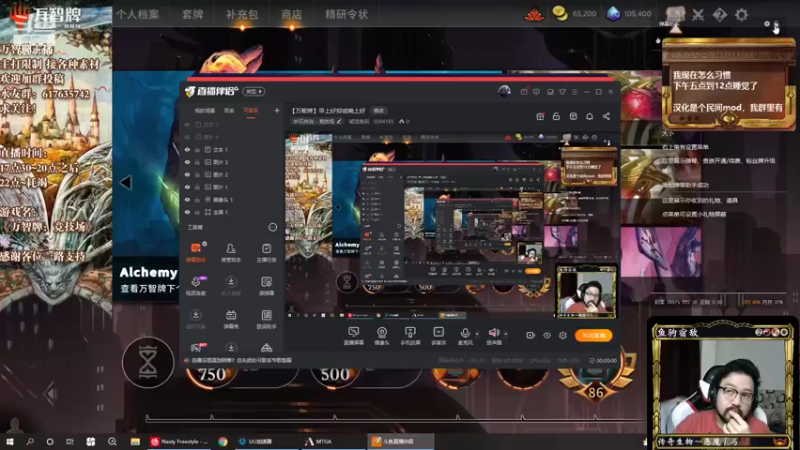Open stream settings gear next to orange button
Screen dimensions: 800x450
pos(563,335)
